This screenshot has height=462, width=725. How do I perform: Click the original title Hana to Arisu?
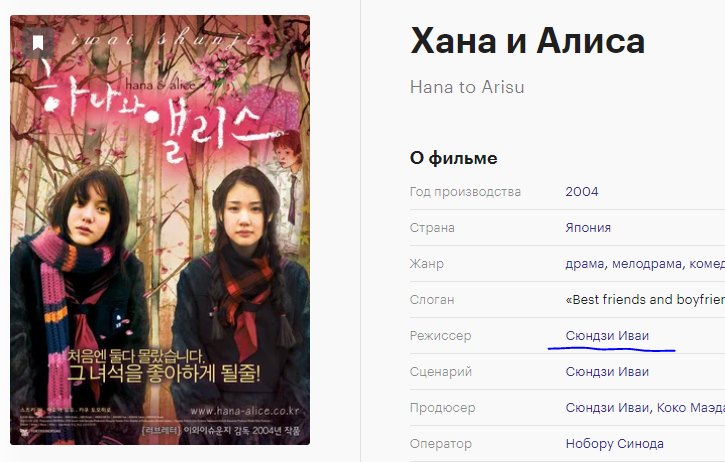pyautogui.click(x=467, y=87)
